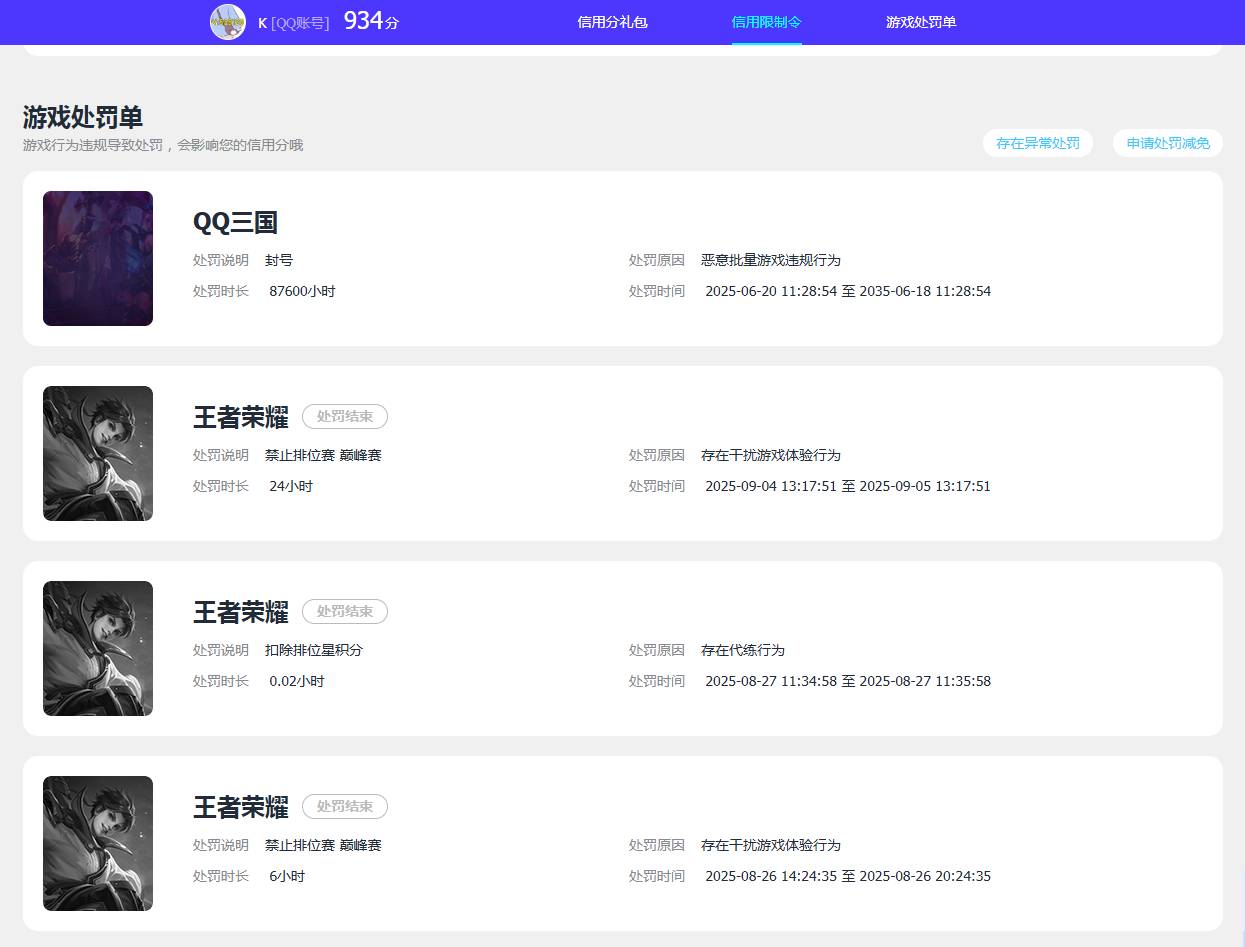This screenshot has height=947, width=1245.
Task: Switch to the 信用限制令 tab
Action: [x=766, y=22]
